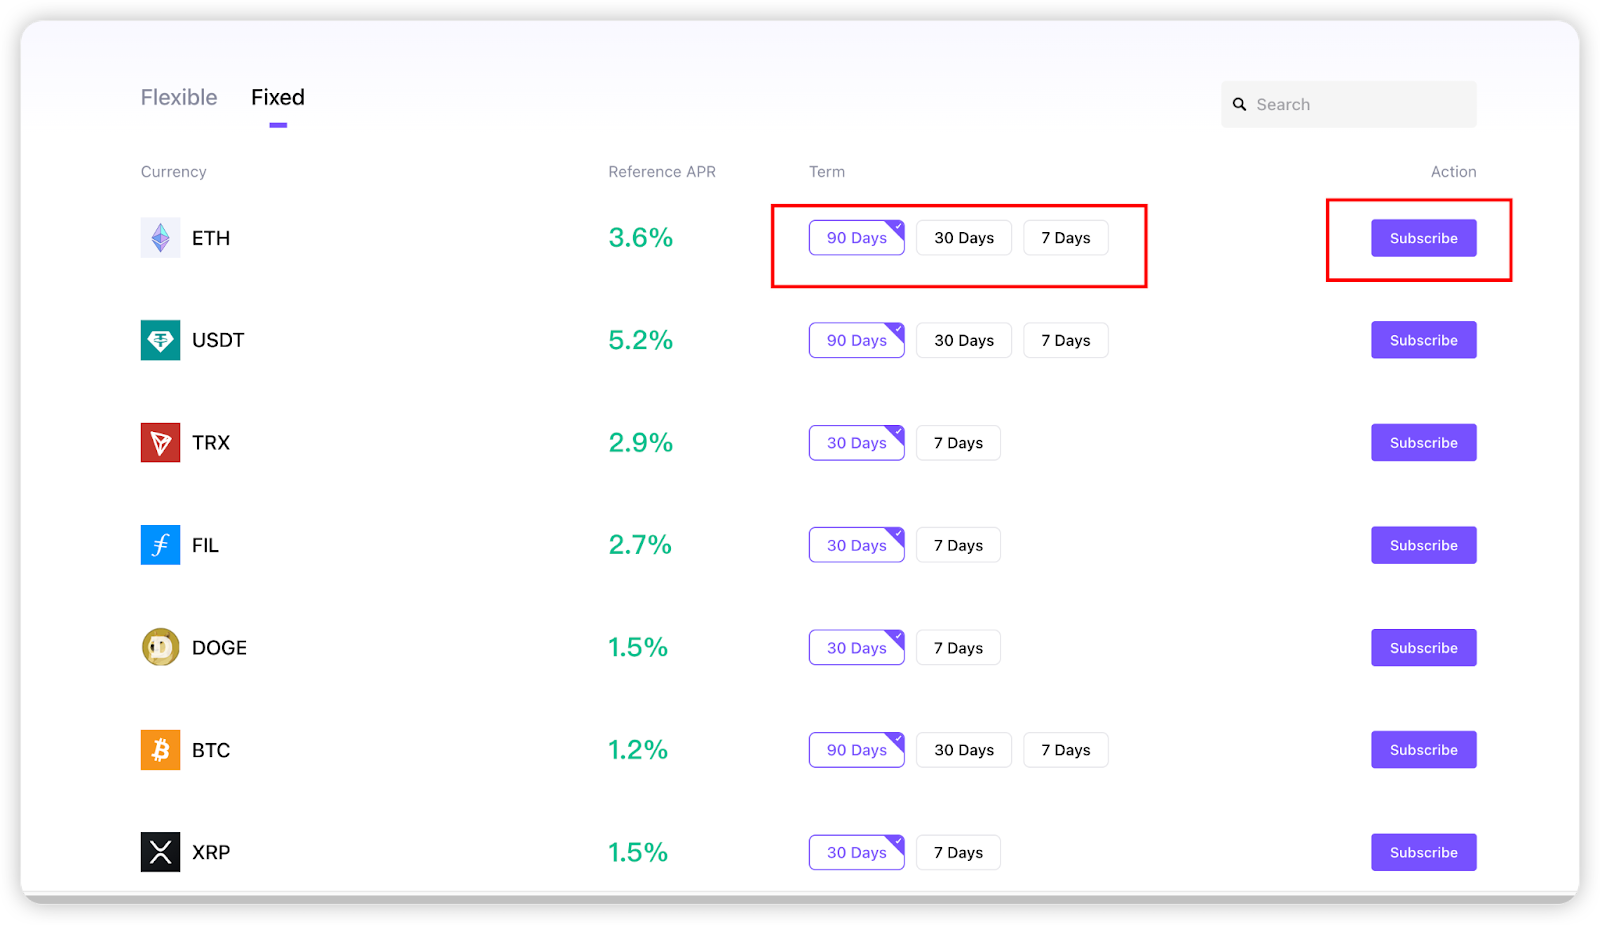Click the blue FIL Filecoin icon

160,545
